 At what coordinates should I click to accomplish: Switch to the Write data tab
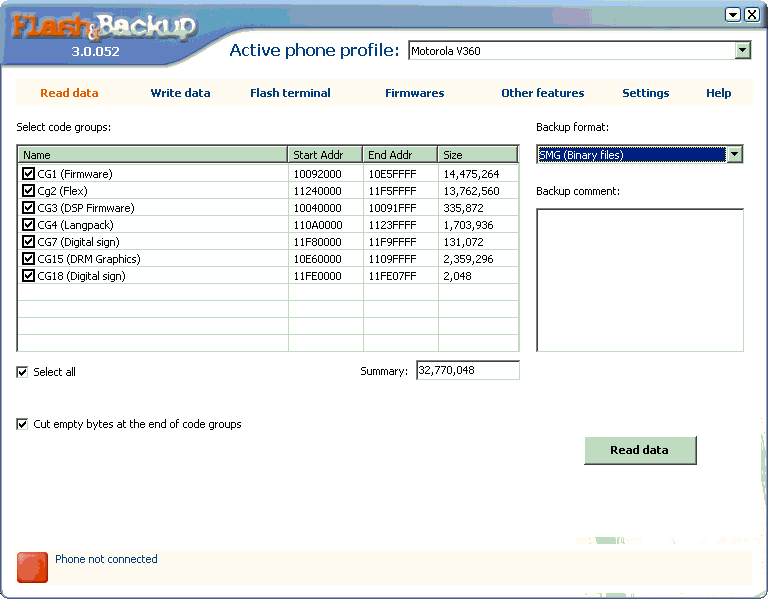click(x=180, y=93)
